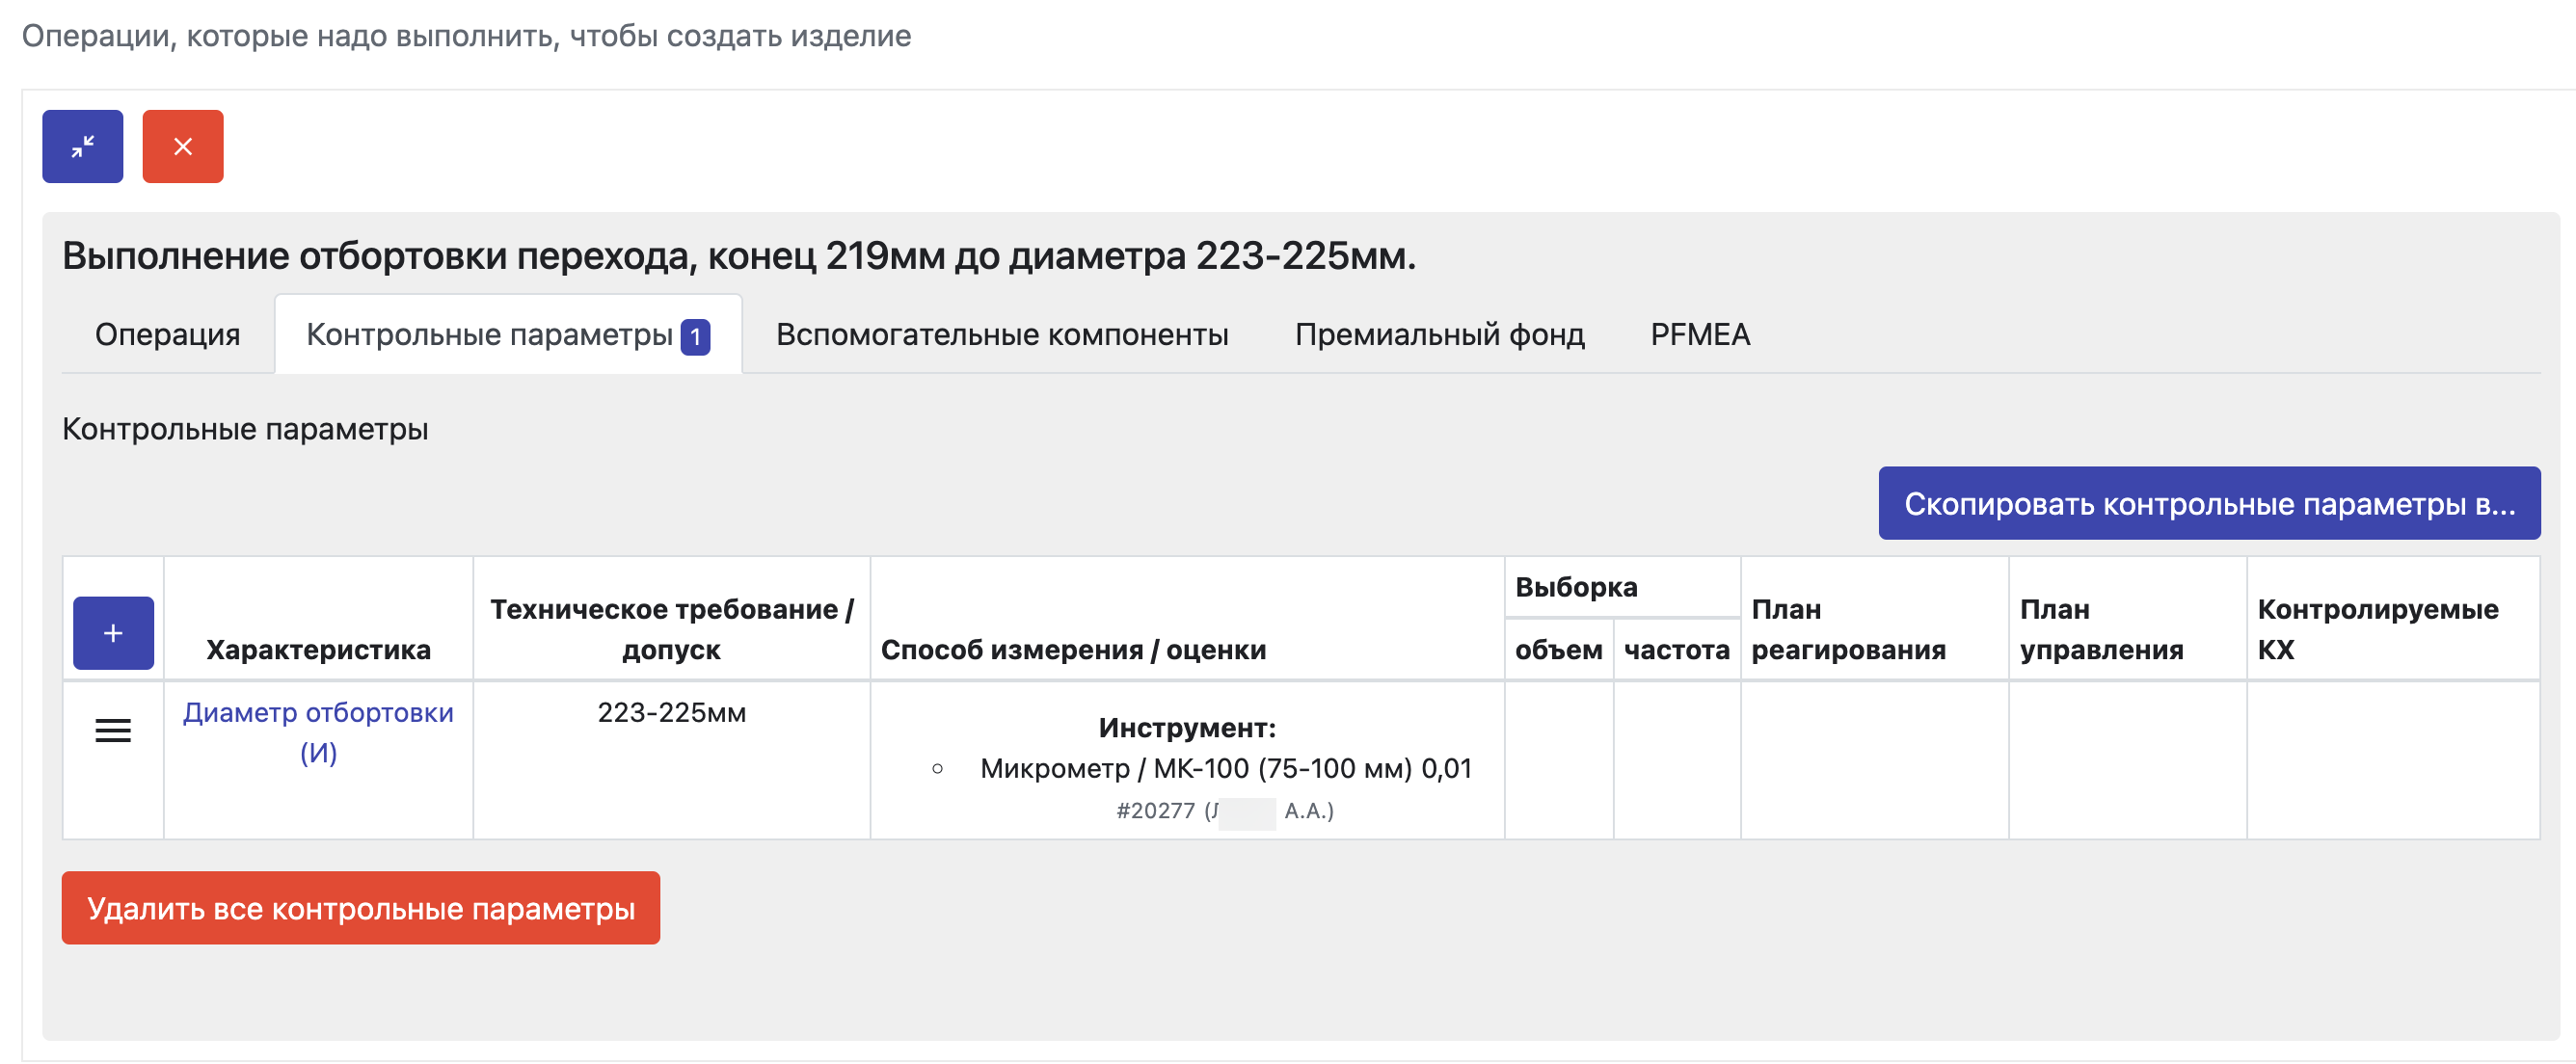Click the red X delete button
Screen dimensions: 2576x1064
(183, 146)
